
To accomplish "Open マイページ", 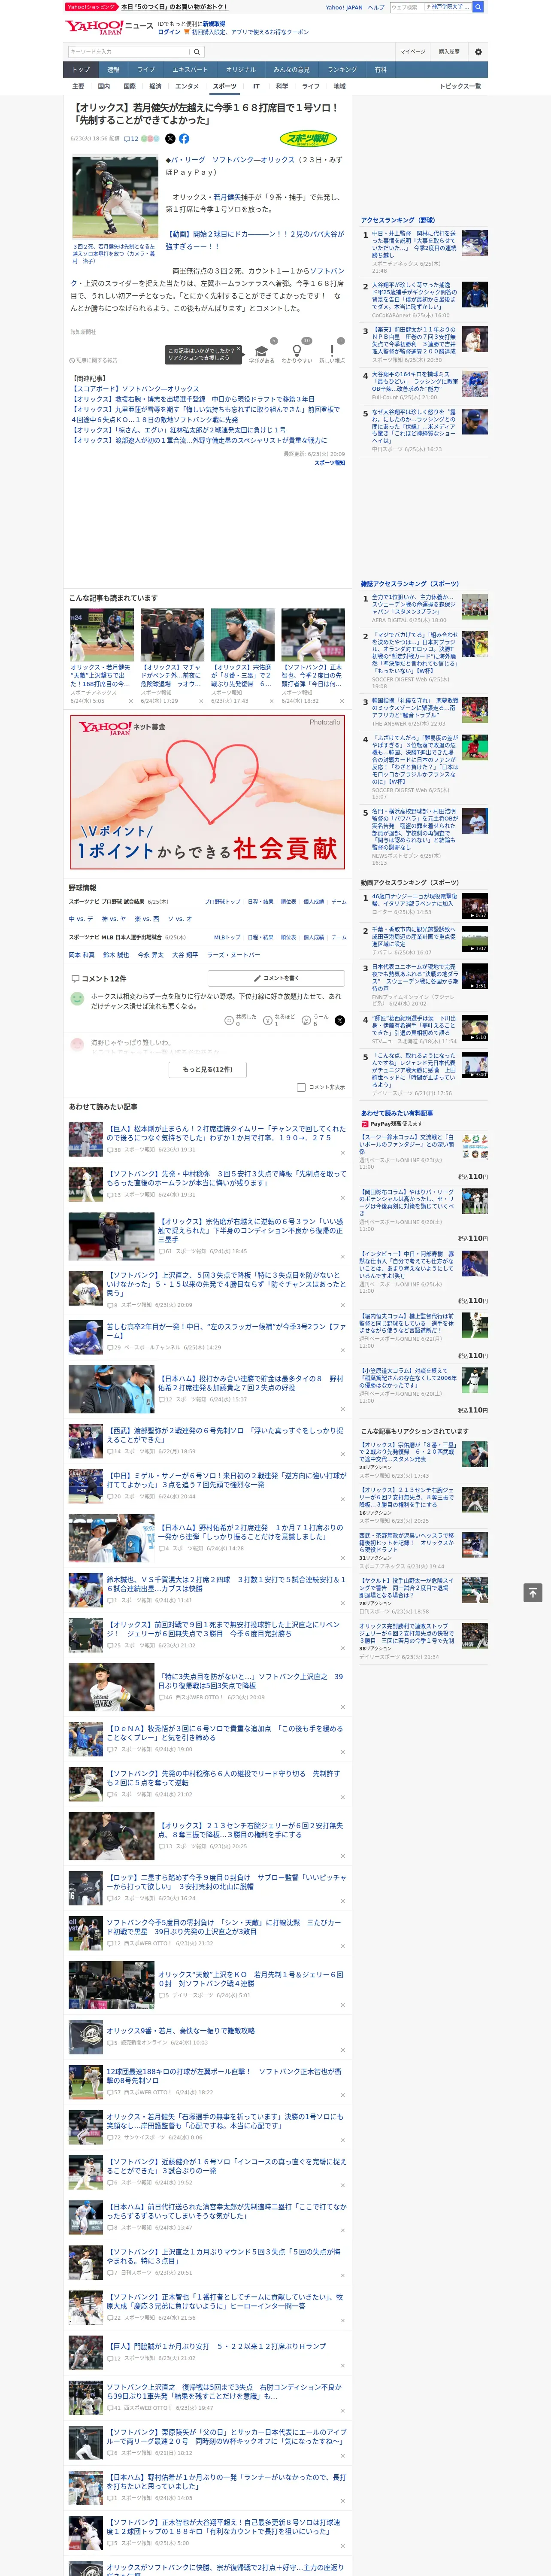I will (x=413, y=52).
